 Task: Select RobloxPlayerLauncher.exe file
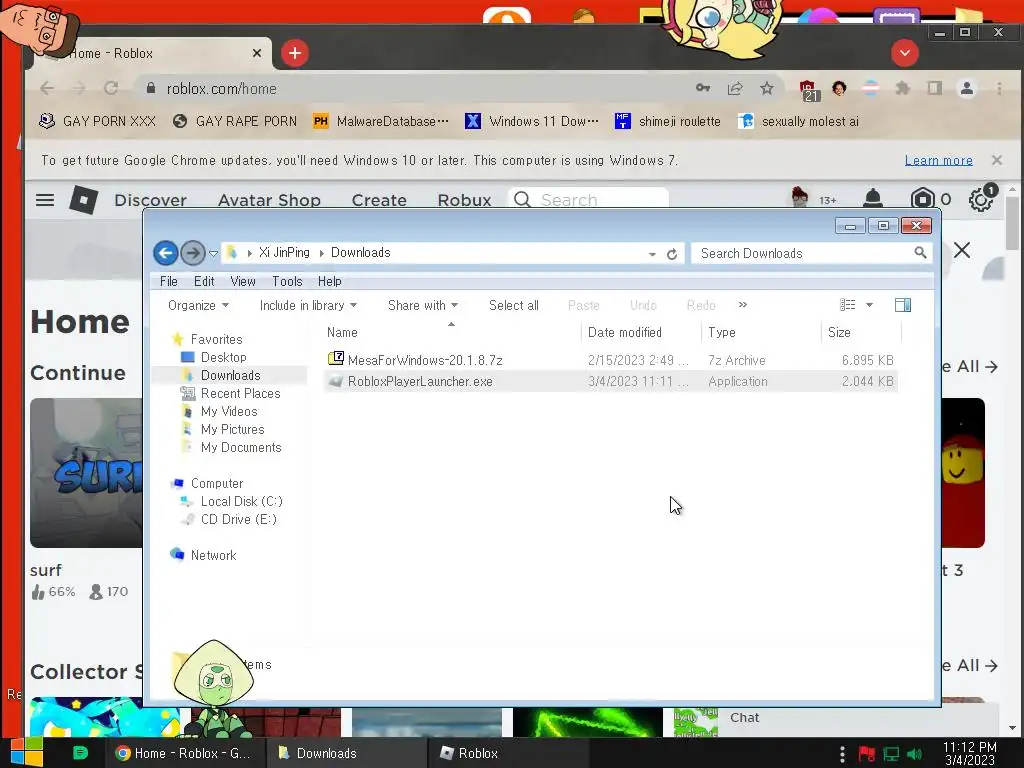point(610,381)
